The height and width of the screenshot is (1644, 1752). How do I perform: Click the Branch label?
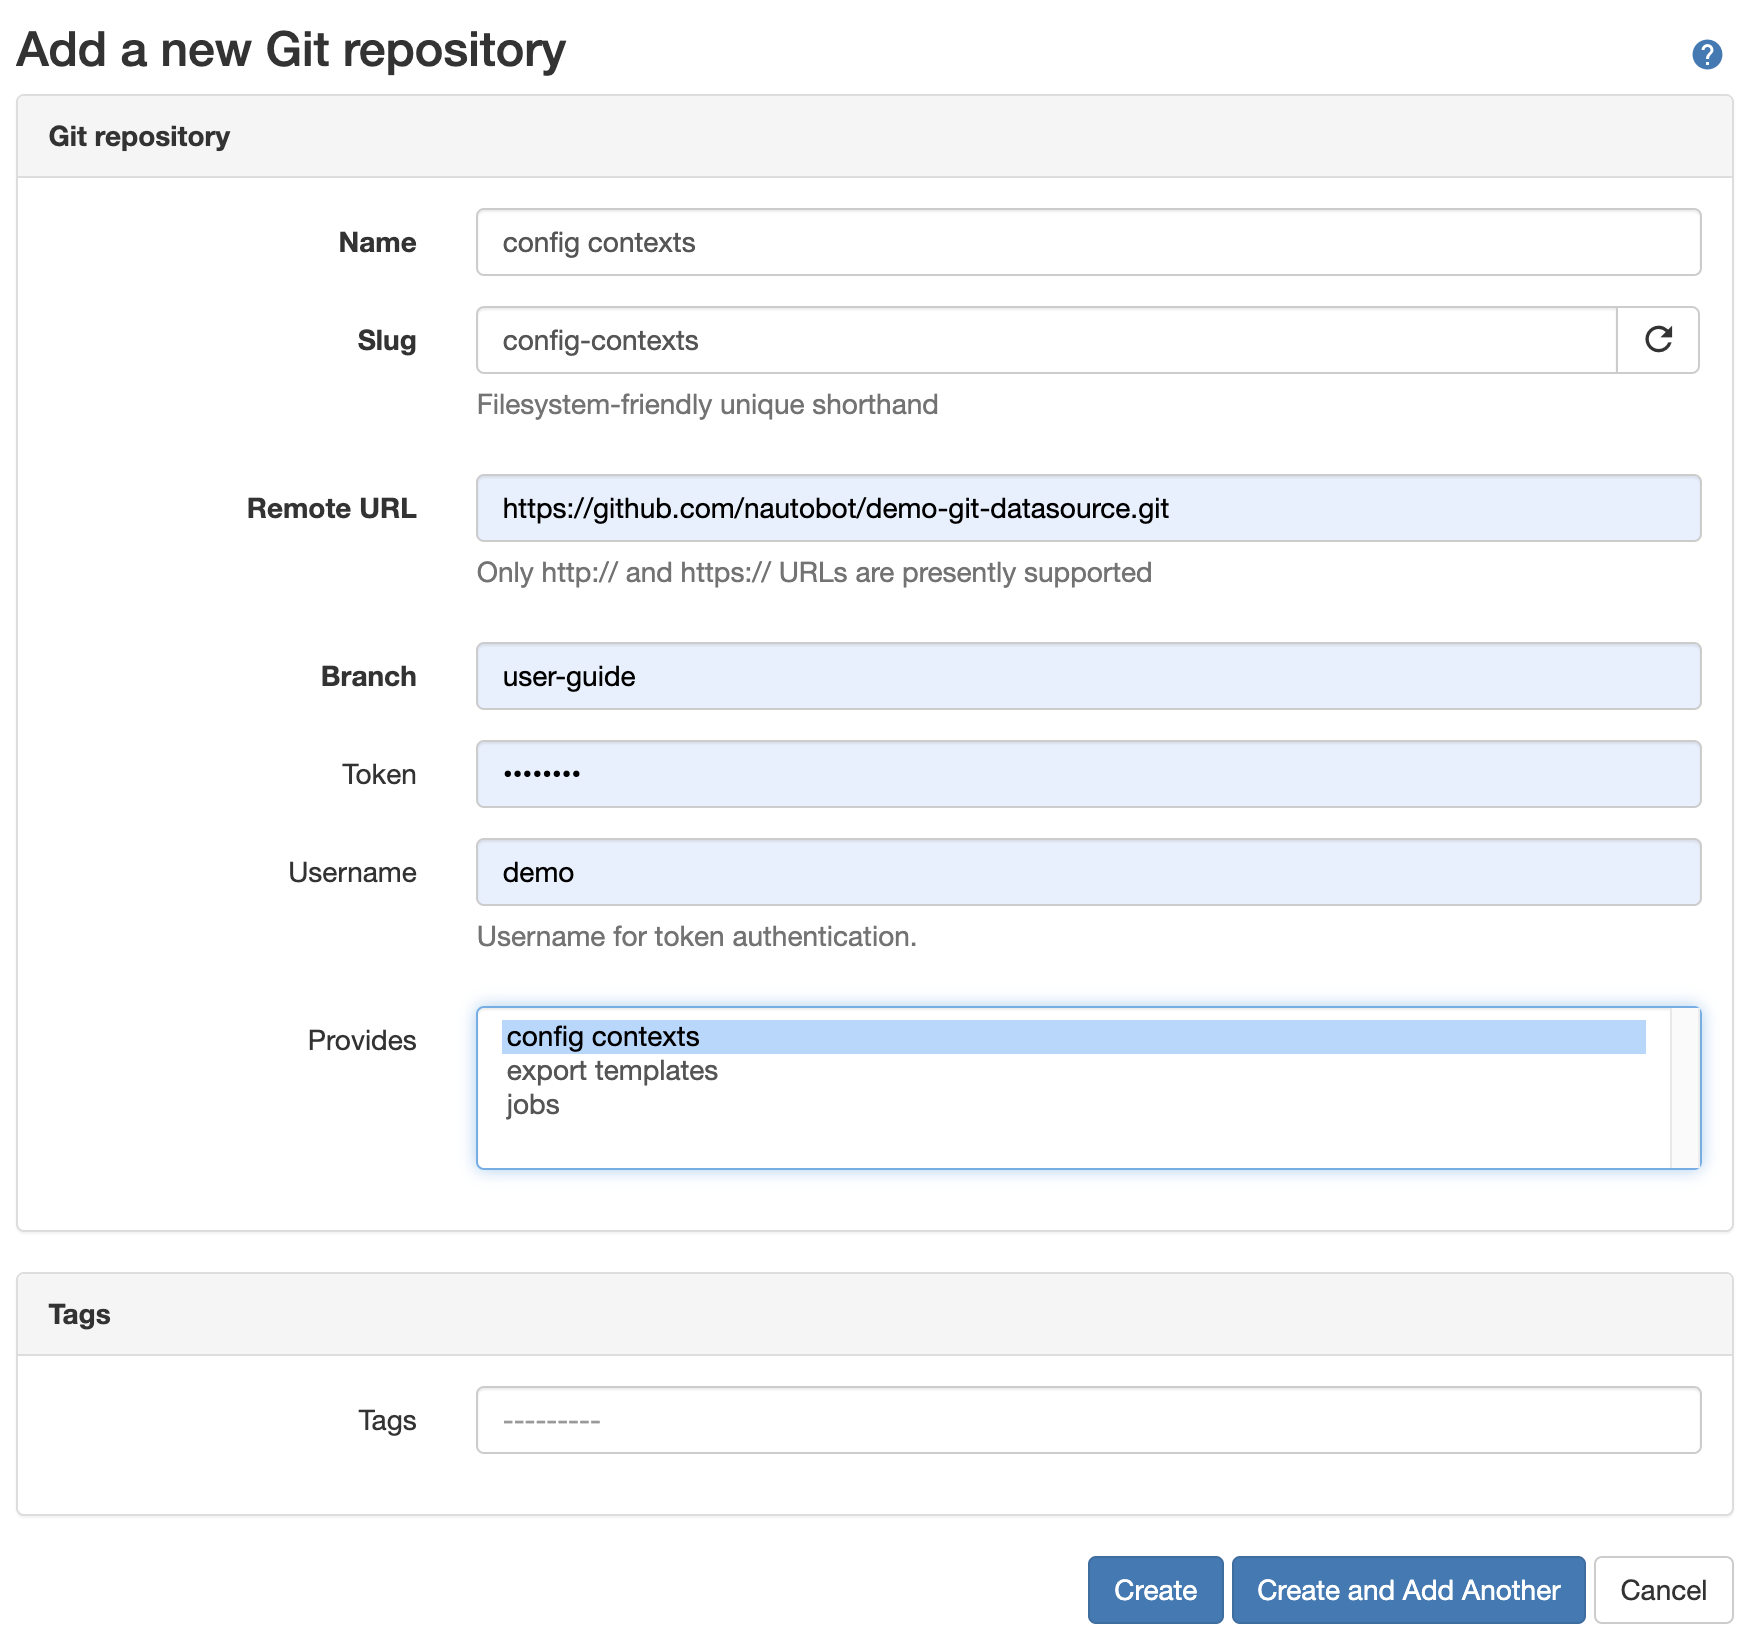368,676
